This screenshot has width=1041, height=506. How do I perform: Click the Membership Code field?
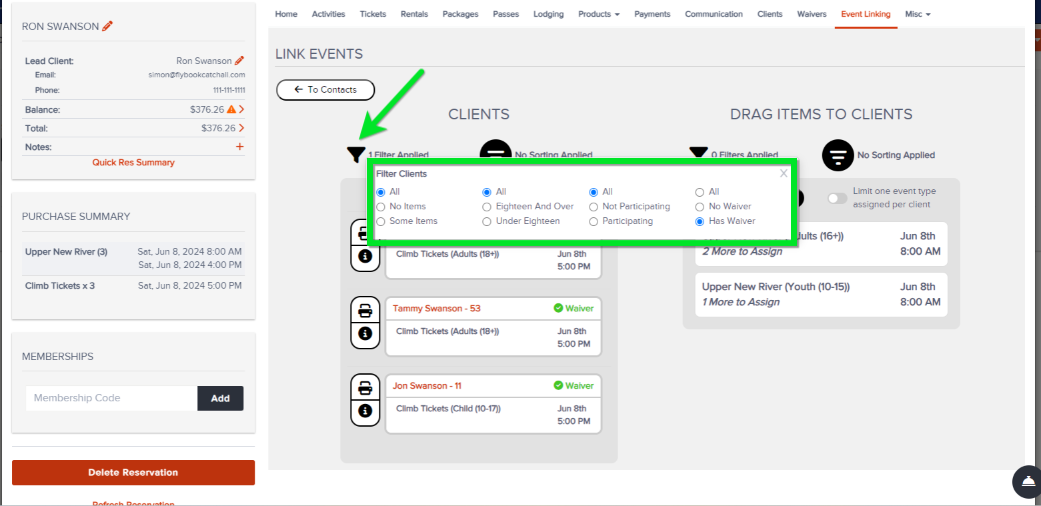click(112, 398)
